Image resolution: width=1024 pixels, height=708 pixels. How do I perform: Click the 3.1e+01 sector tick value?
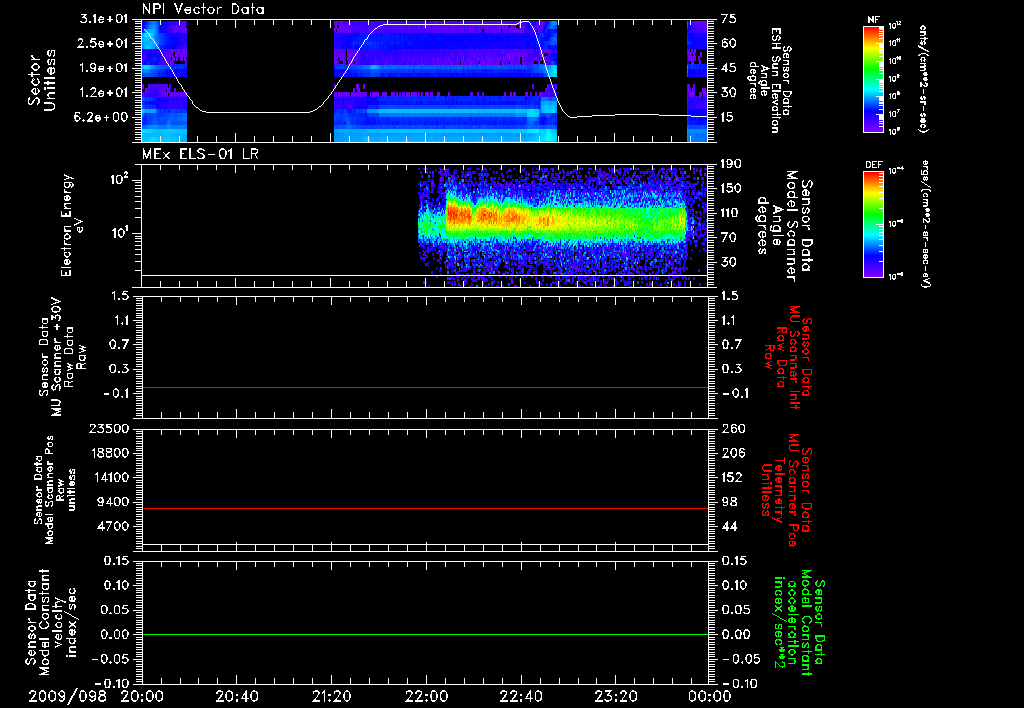[104, 19]
